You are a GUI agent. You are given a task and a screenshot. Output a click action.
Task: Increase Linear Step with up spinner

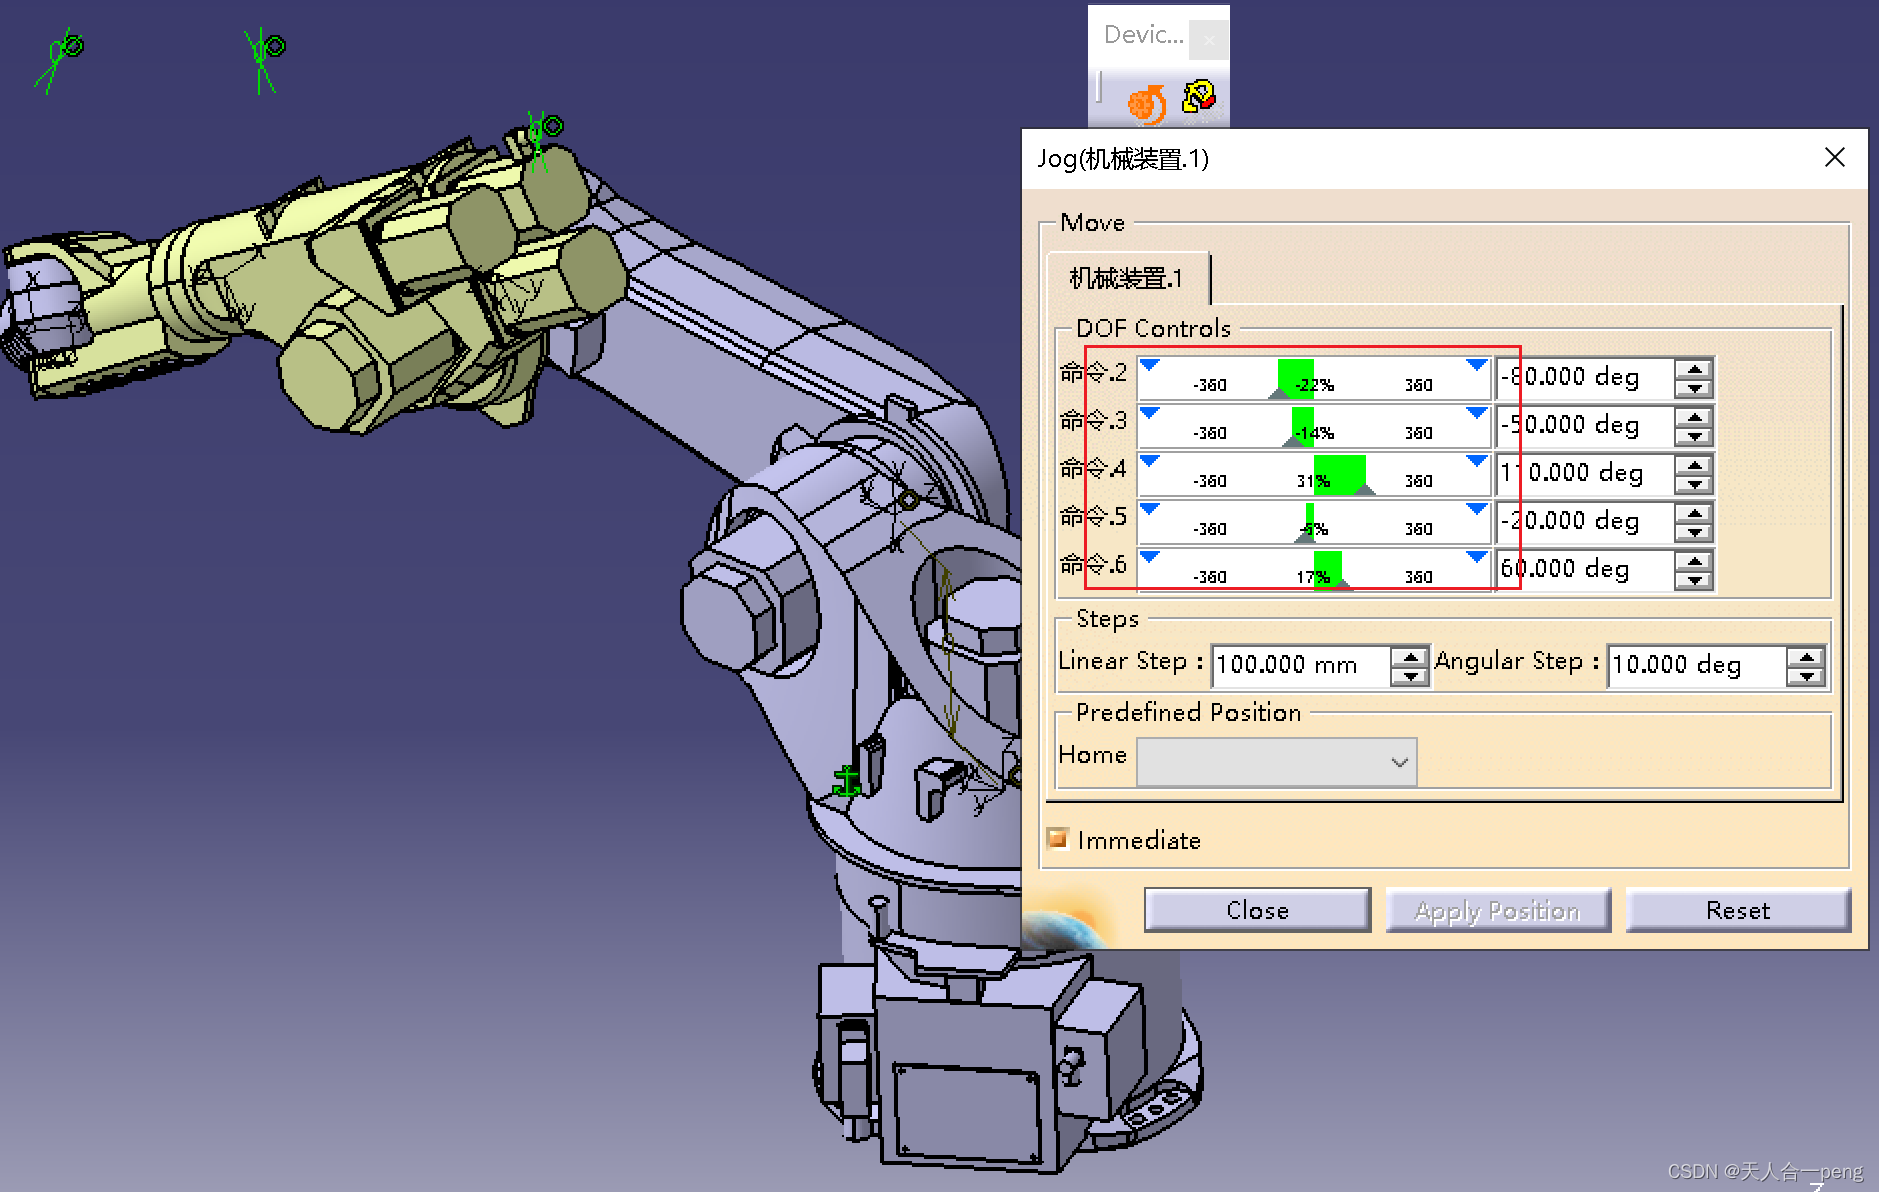coord(1410,657)
